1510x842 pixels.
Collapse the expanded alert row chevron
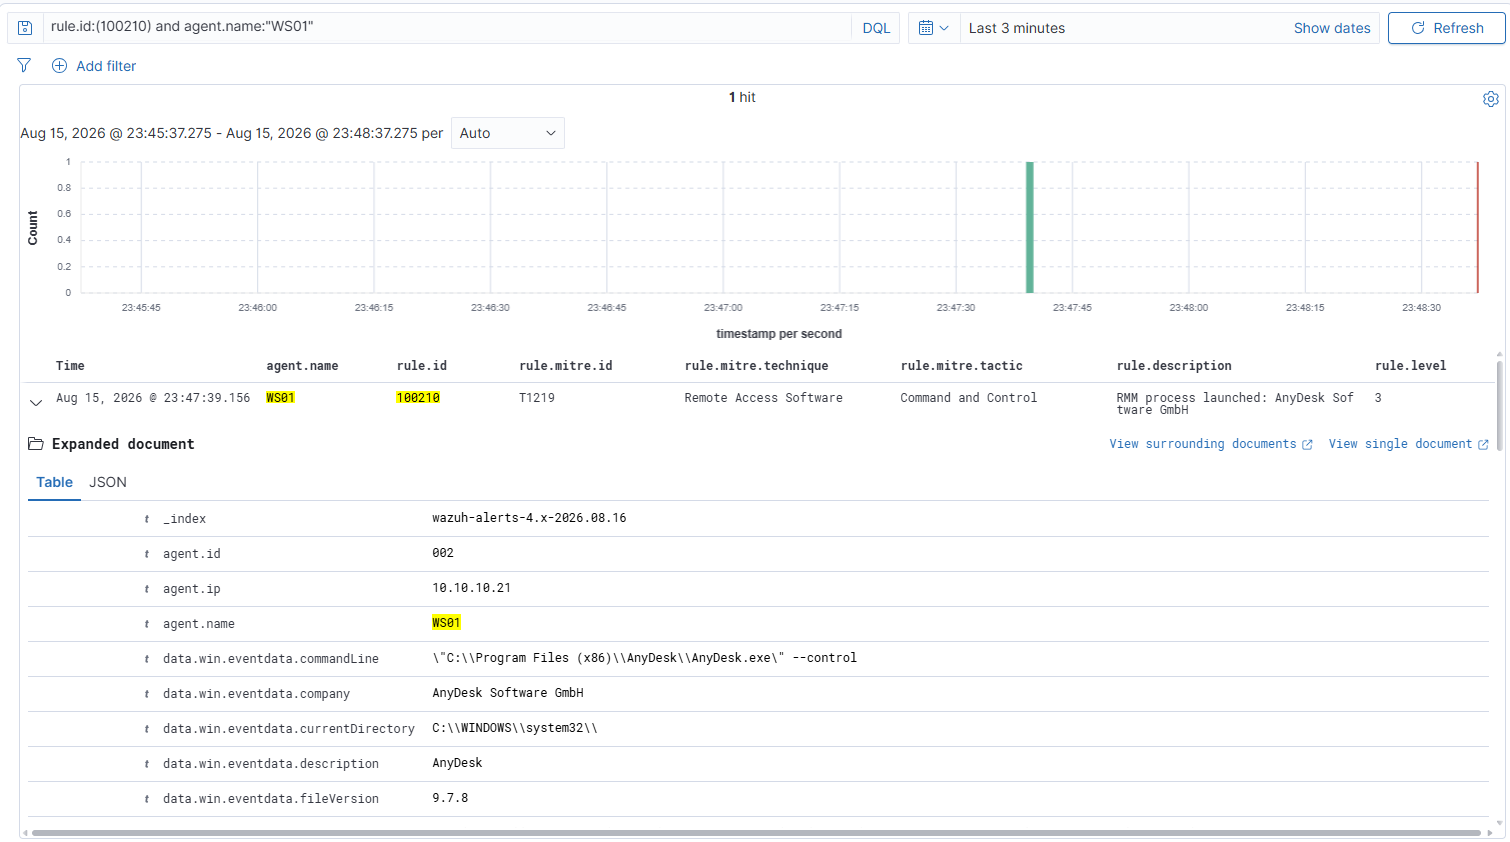[x=36, y=402]
